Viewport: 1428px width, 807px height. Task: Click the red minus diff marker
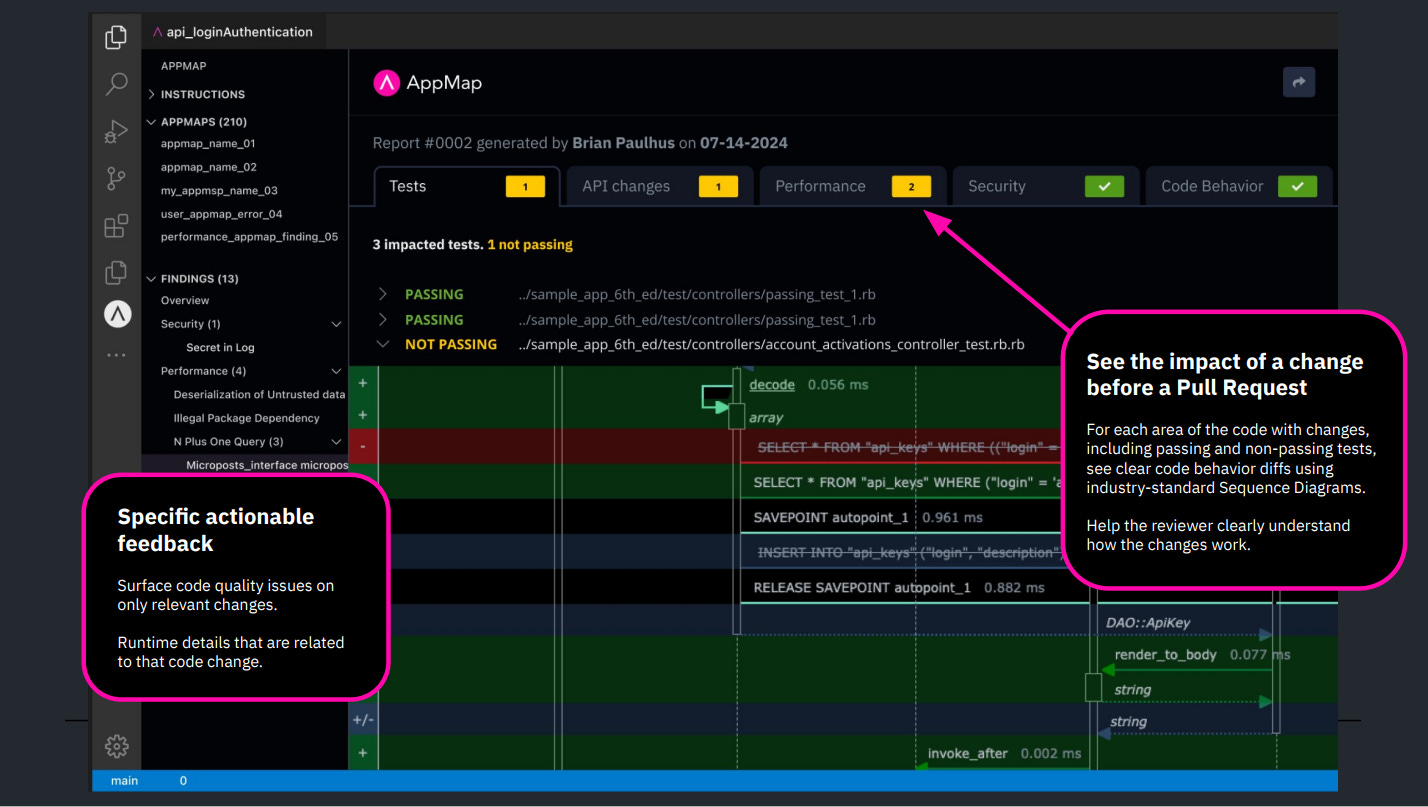362,447
